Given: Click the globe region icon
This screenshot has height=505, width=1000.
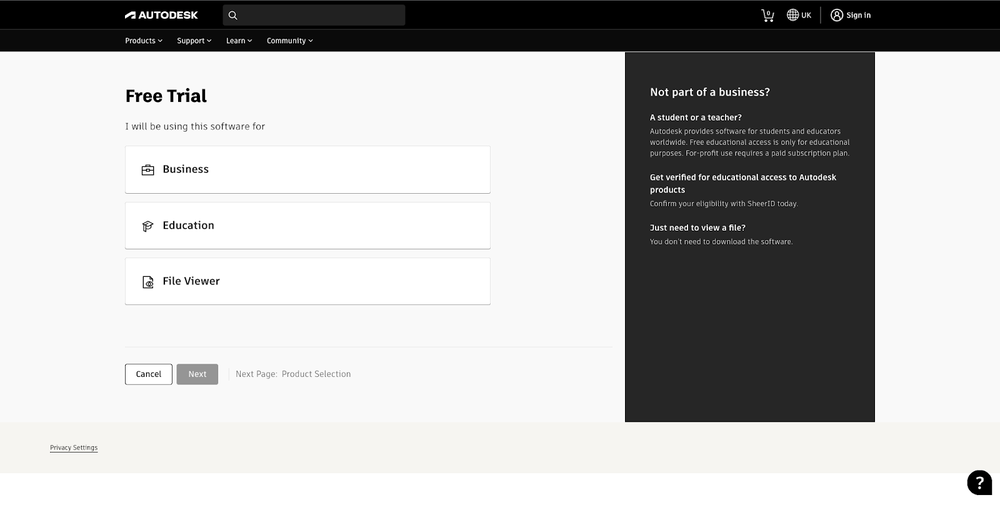Looking at the screenshot, I should [793, 15].
